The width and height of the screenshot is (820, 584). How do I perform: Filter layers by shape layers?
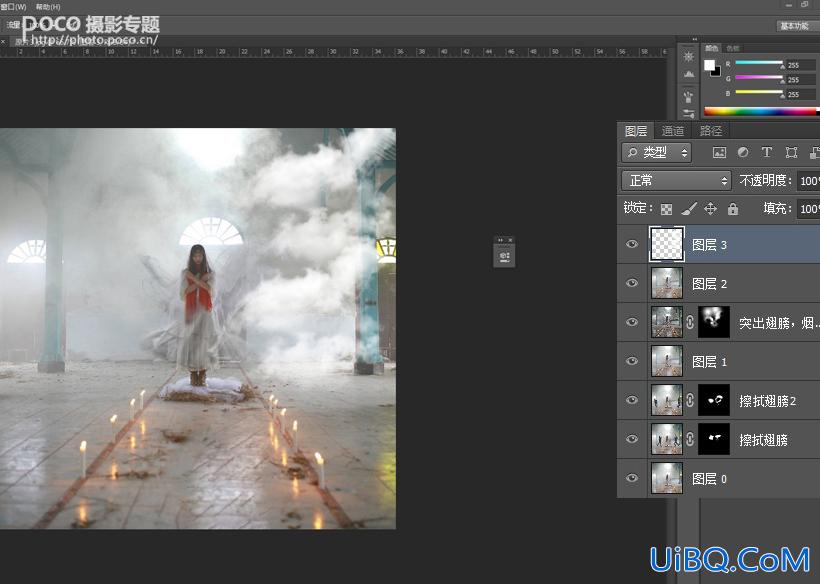click(791, 152)
